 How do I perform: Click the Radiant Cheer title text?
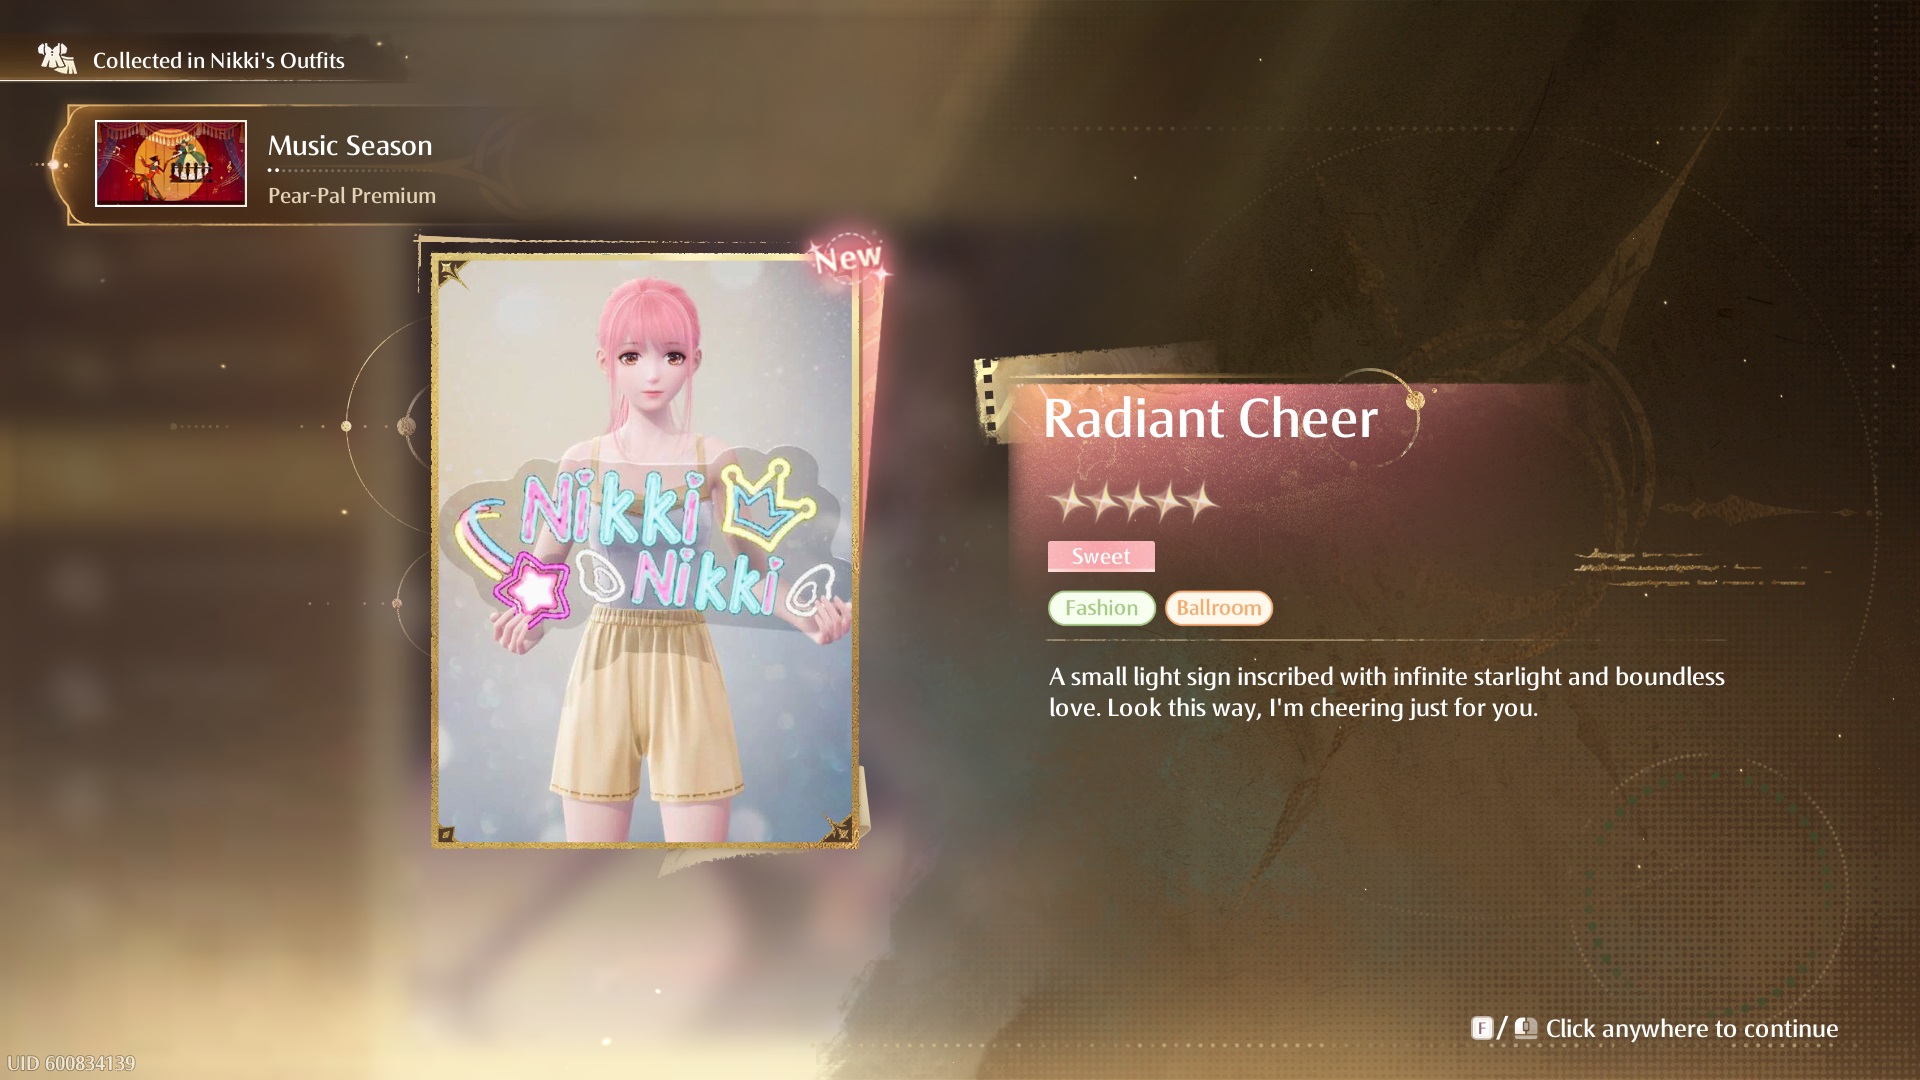click(1211, 418)
